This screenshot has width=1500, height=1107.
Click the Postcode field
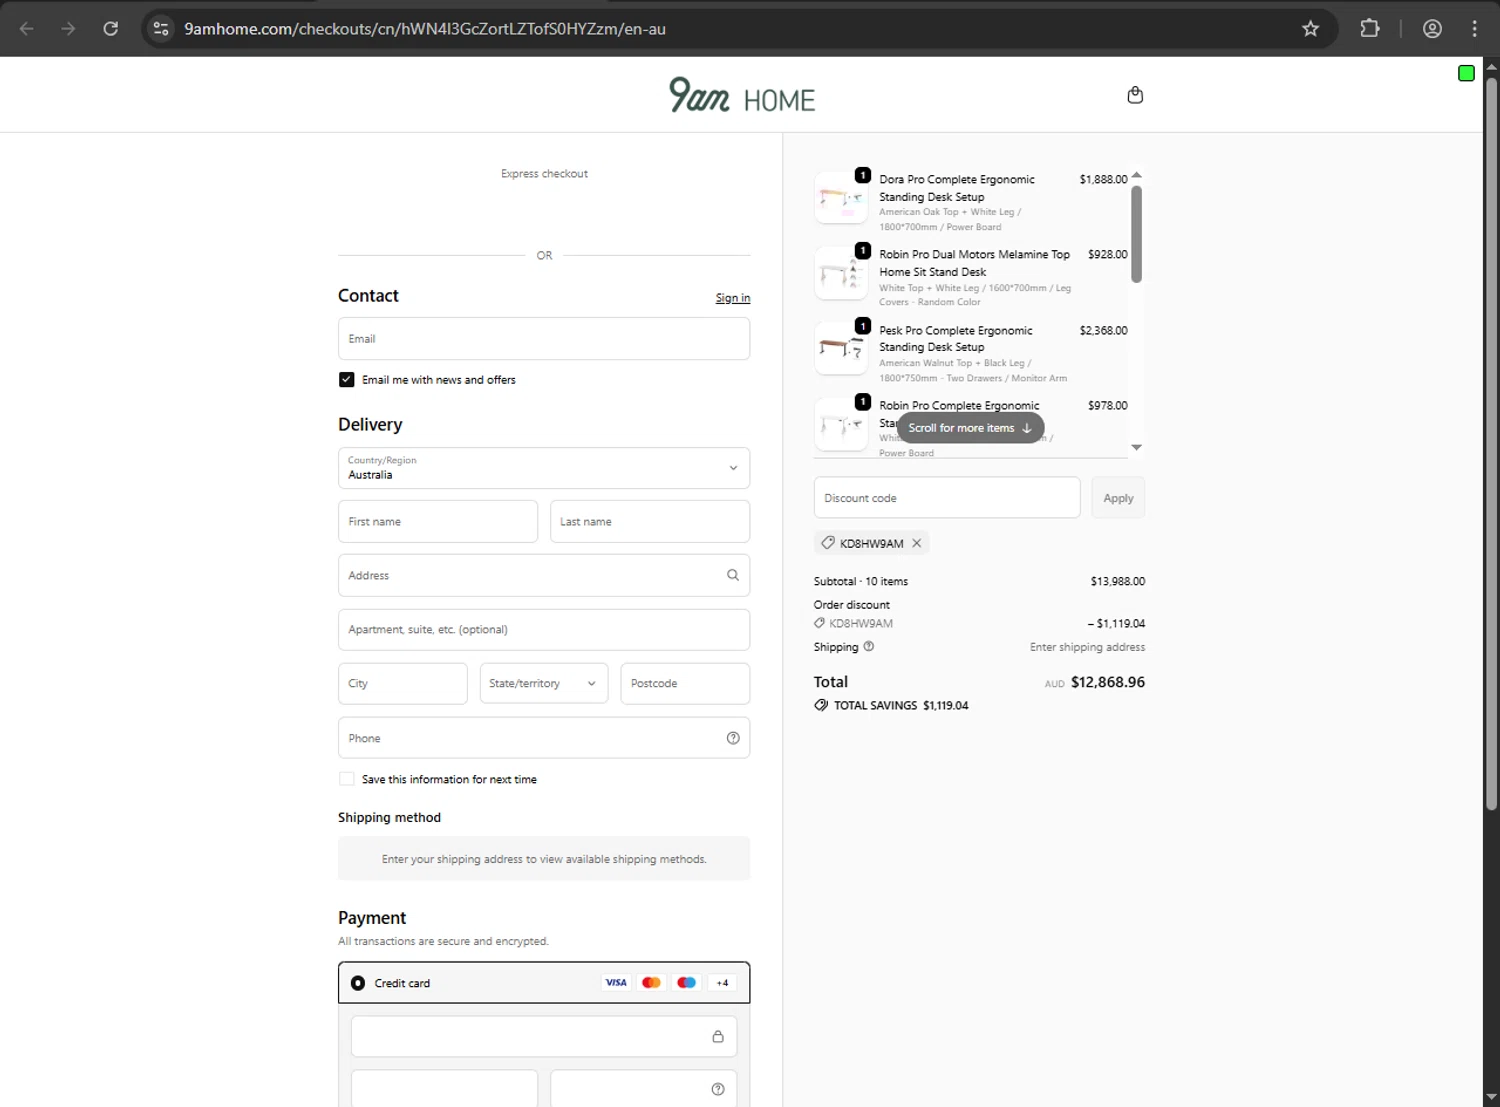click(x=685, y=683)
